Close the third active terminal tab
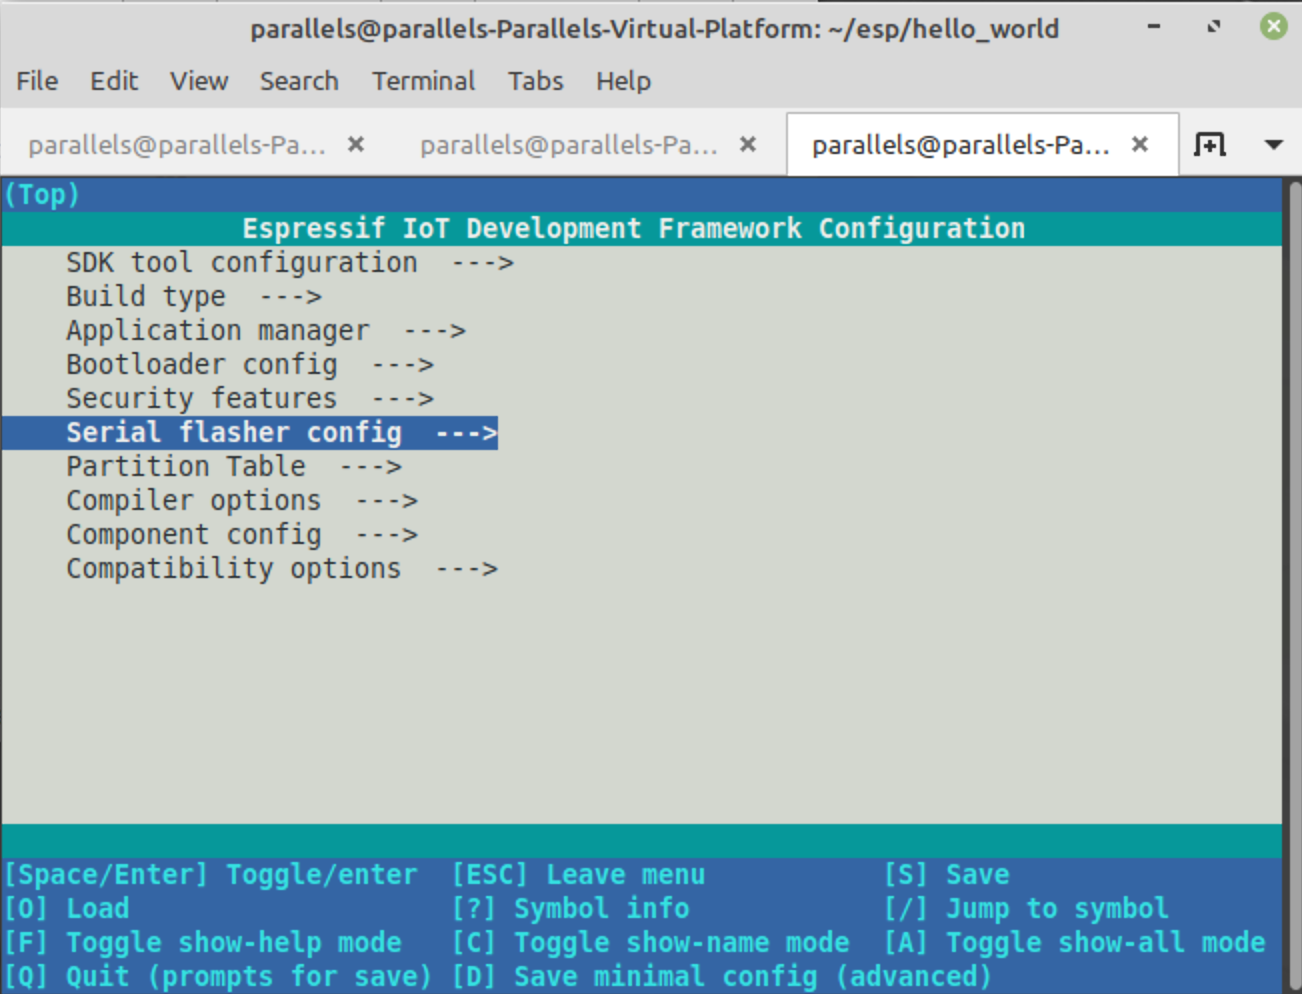 tap(1139, 145)
